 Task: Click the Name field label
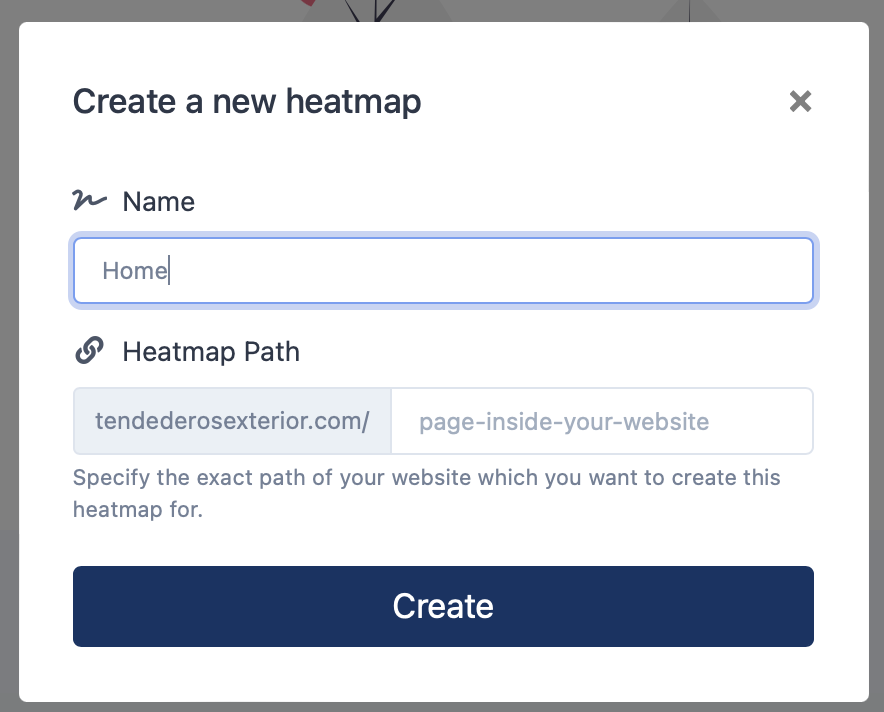click(x=158, y=202)
